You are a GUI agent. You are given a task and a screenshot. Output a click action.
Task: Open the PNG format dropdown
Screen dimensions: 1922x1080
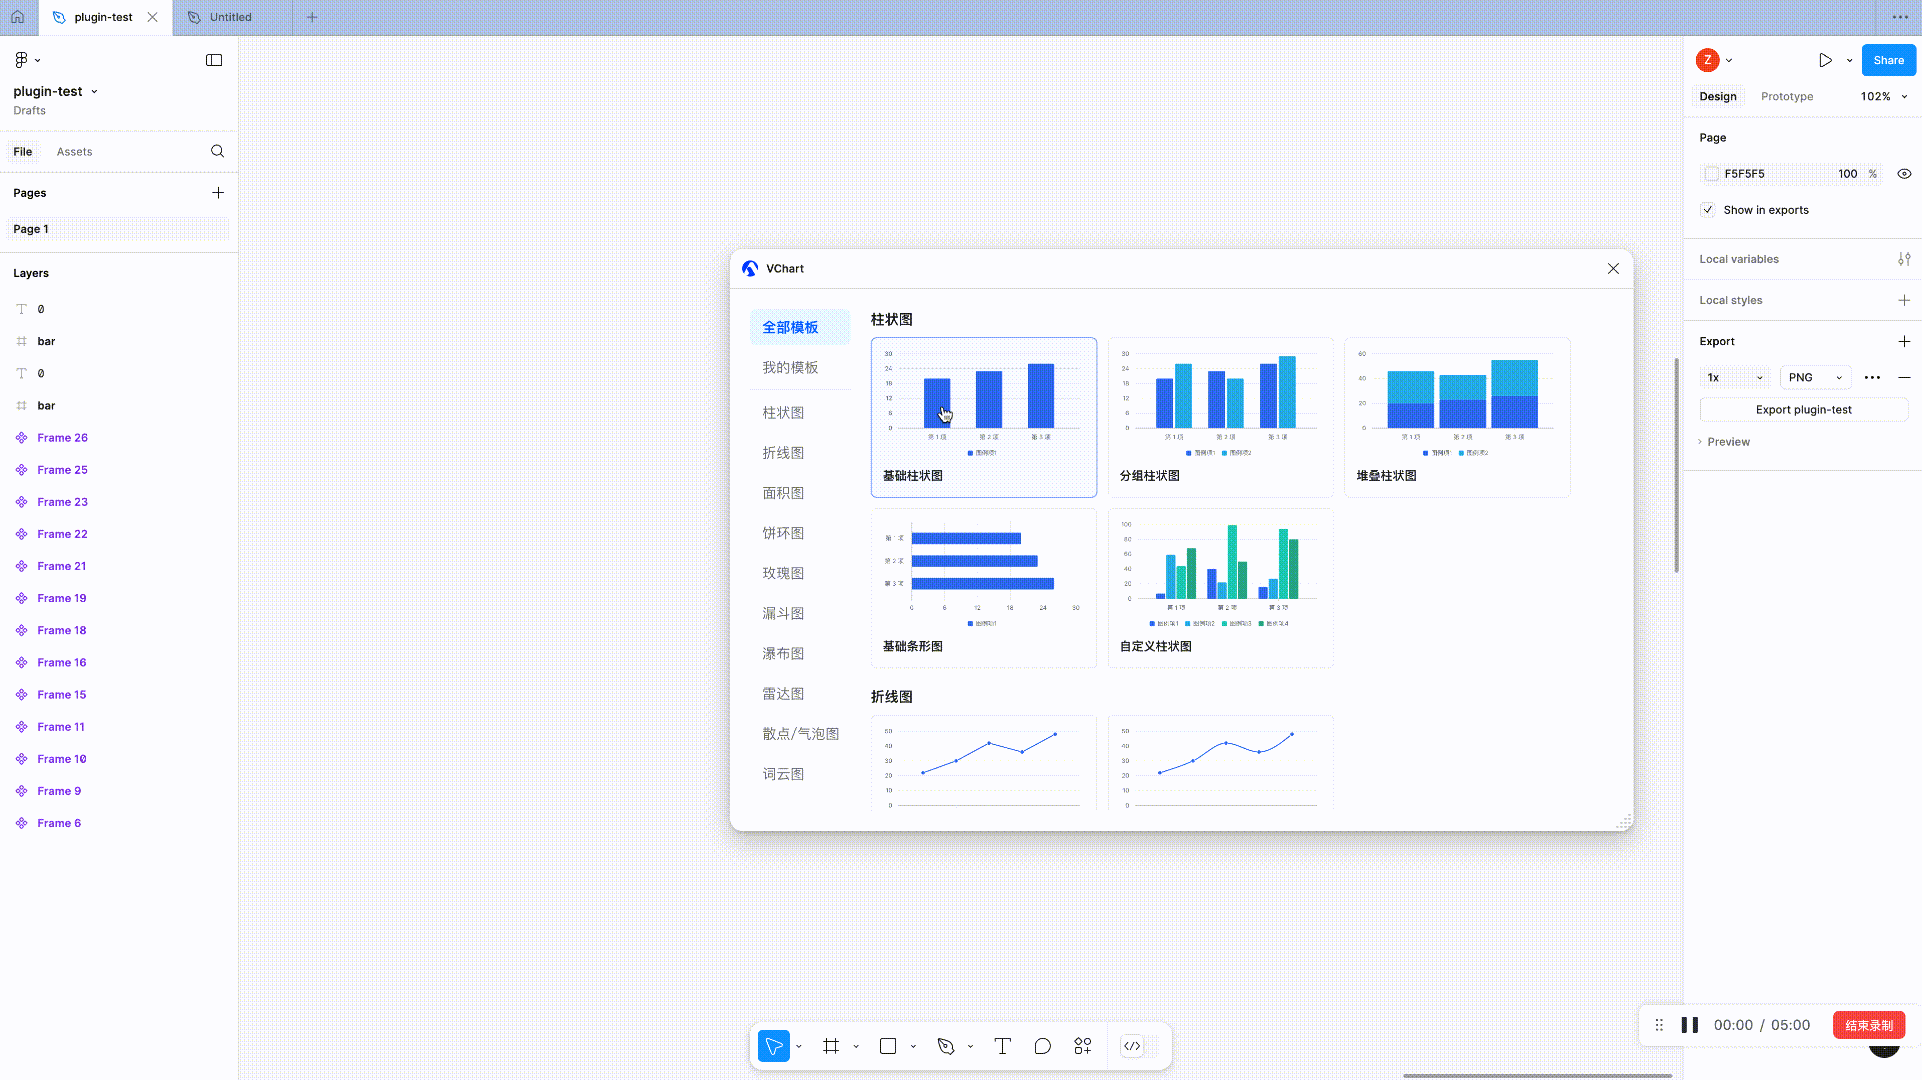coord(1816,378)
